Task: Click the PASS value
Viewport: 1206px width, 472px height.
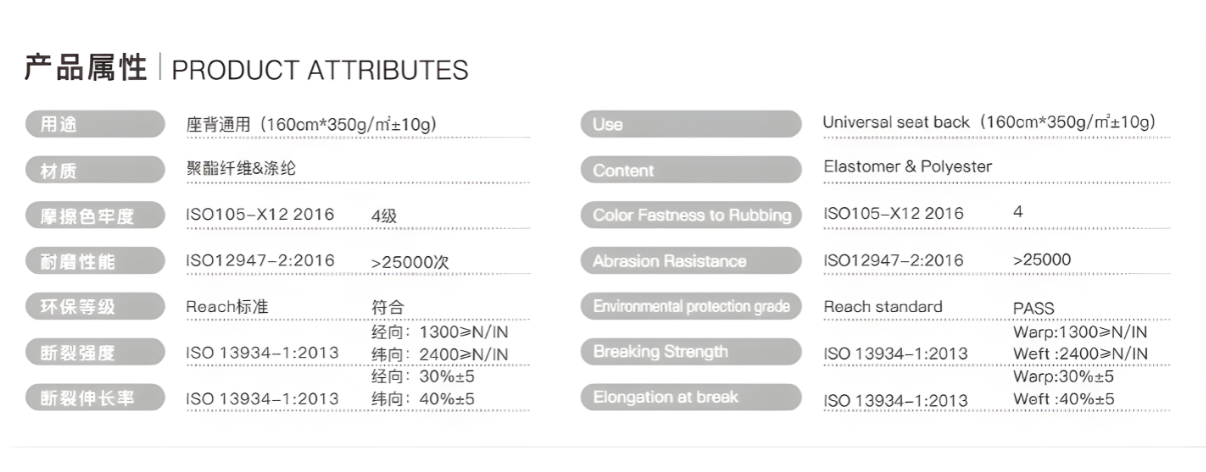Action: click(1033, 309)
